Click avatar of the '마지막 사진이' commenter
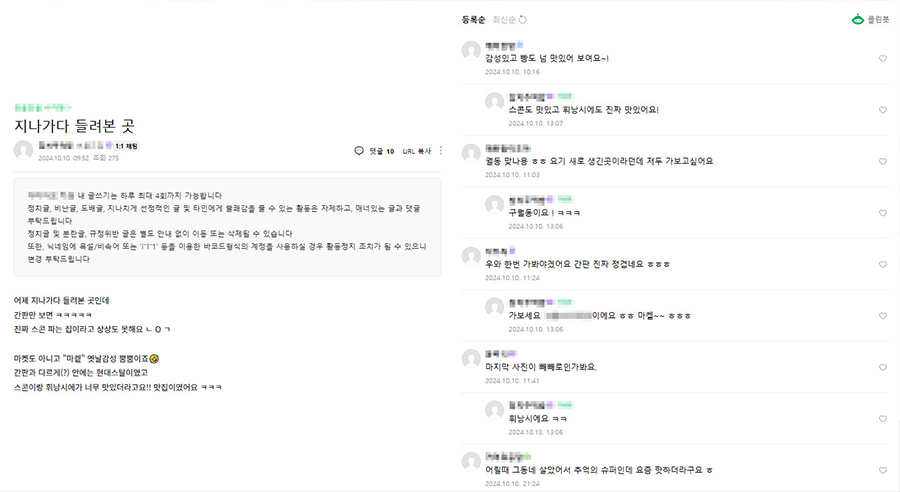The image size is (900, 492). tap(471, 358)
